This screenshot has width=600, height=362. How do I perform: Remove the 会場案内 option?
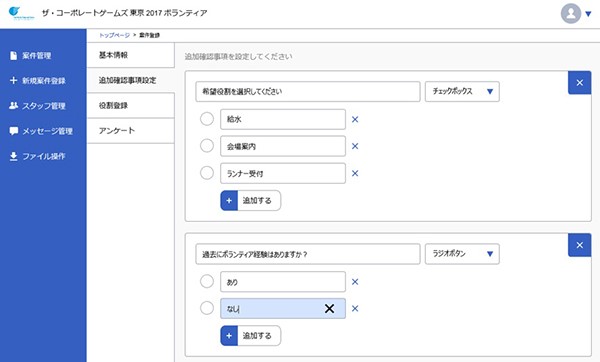pos(355,146)
